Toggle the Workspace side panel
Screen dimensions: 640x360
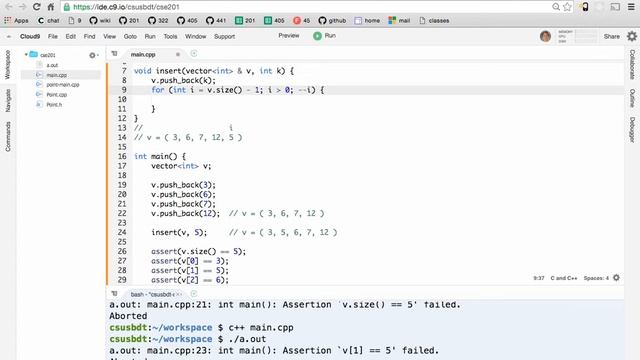(x=8, y=64)
